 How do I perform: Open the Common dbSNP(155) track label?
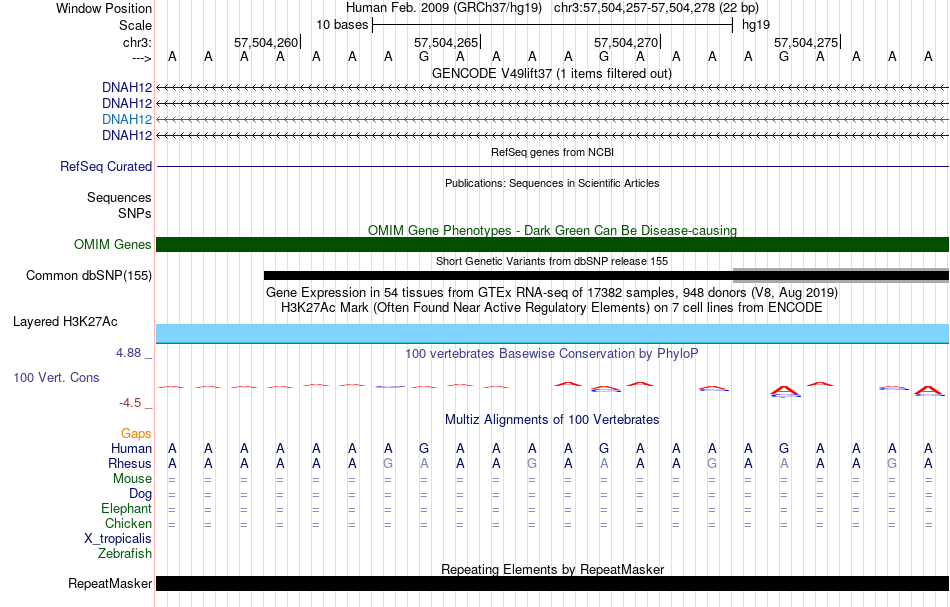pyautogui.click(x=89, y=276)
